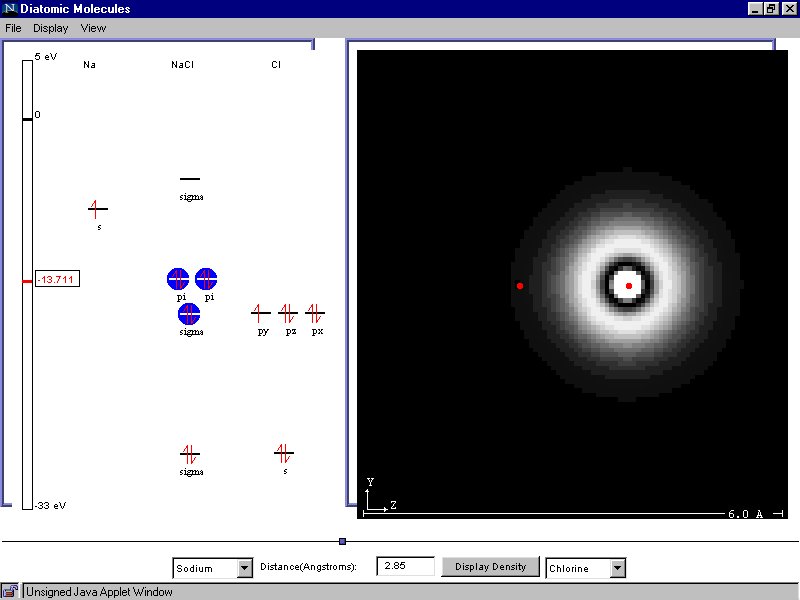The image size is (800, 600).
Task: Select the Na s orbital level
Action: pyautogui.click(x=97, y=209)
